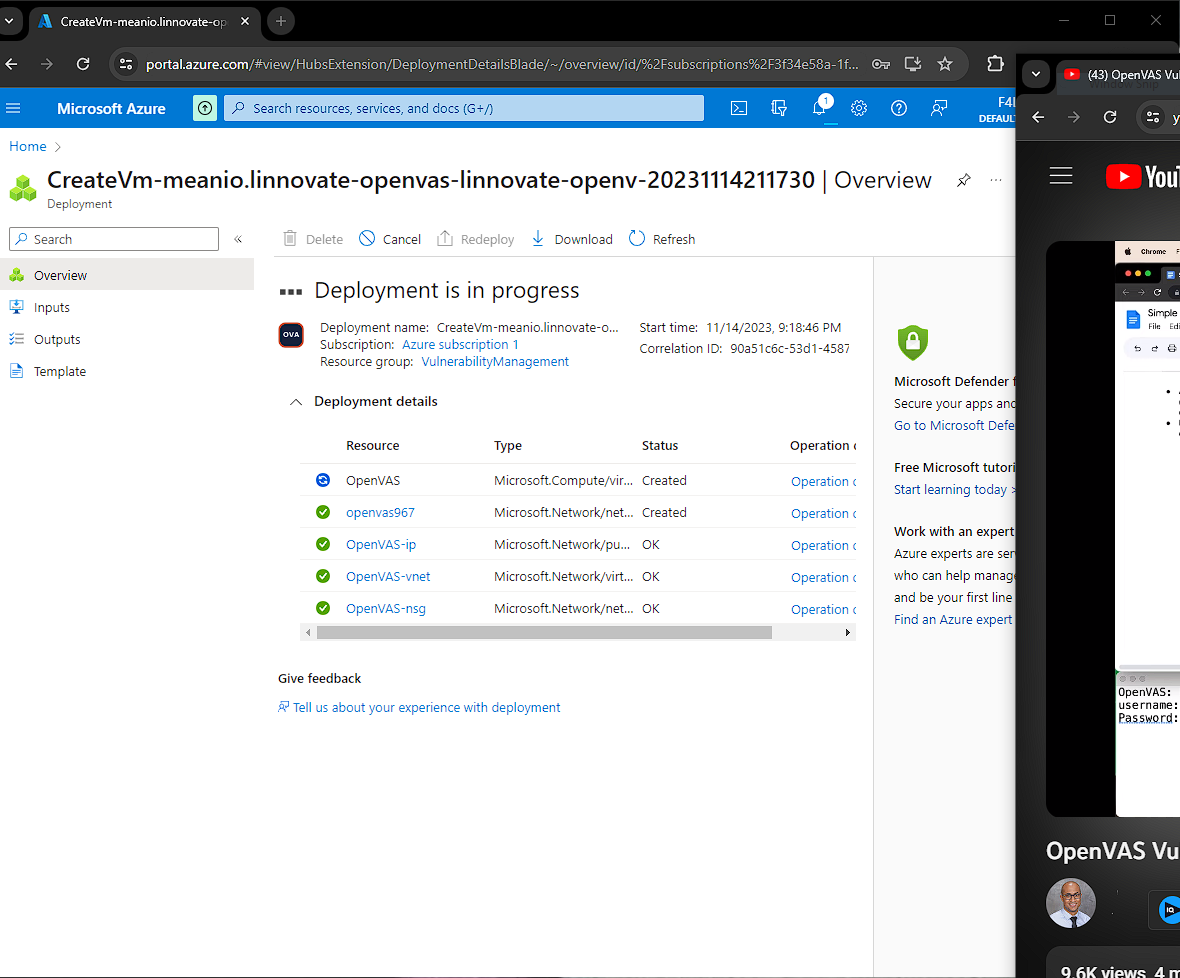Click the Status column header
1180x978 pixels.
coord(660,445)
